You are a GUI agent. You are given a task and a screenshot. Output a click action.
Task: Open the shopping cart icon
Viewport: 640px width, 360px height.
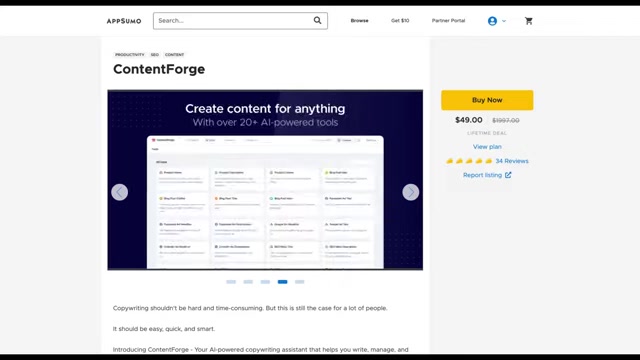(529, 21)
